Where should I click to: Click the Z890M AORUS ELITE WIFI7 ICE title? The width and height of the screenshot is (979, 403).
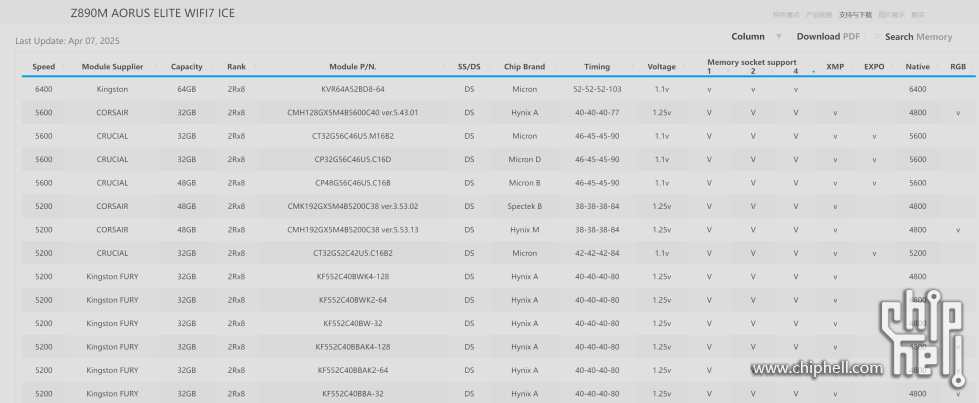pyautogui.click(x=153, y=13)
